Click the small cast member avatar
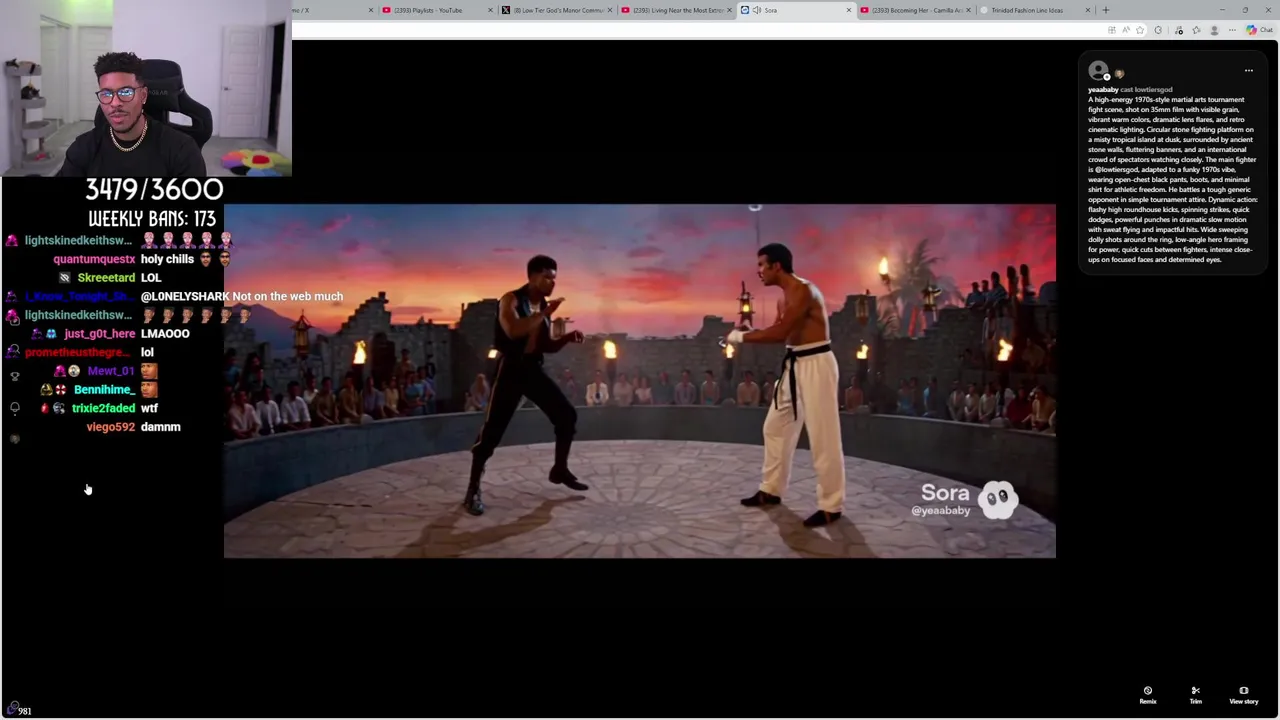The width and height of the screenshot is (1280, 720). [1119, 74]
